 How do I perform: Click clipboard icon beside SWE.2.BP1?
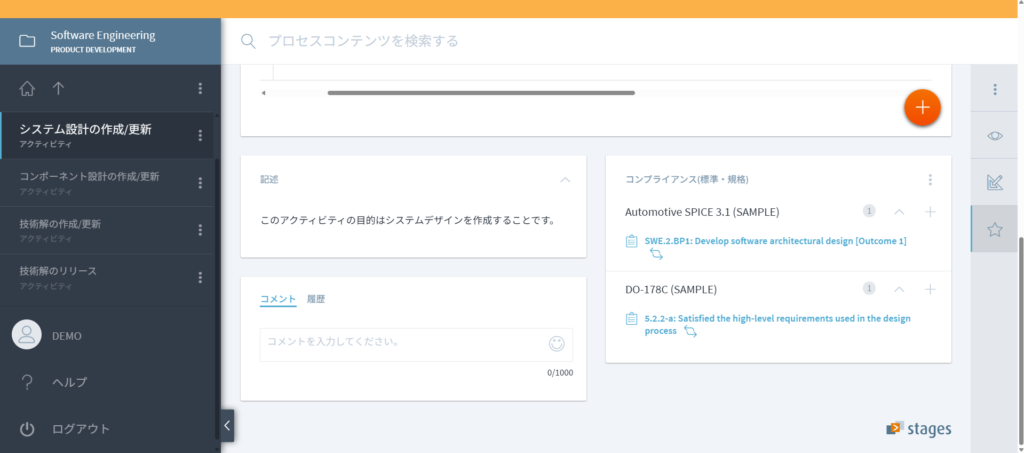coord(632,241)
